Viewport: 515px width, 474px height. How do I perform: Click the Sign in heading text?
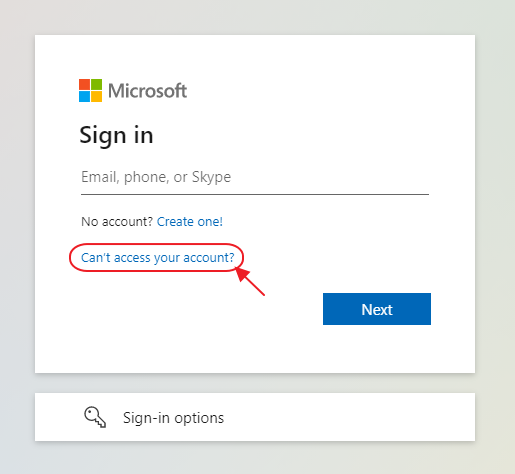[x=116, y=135]
